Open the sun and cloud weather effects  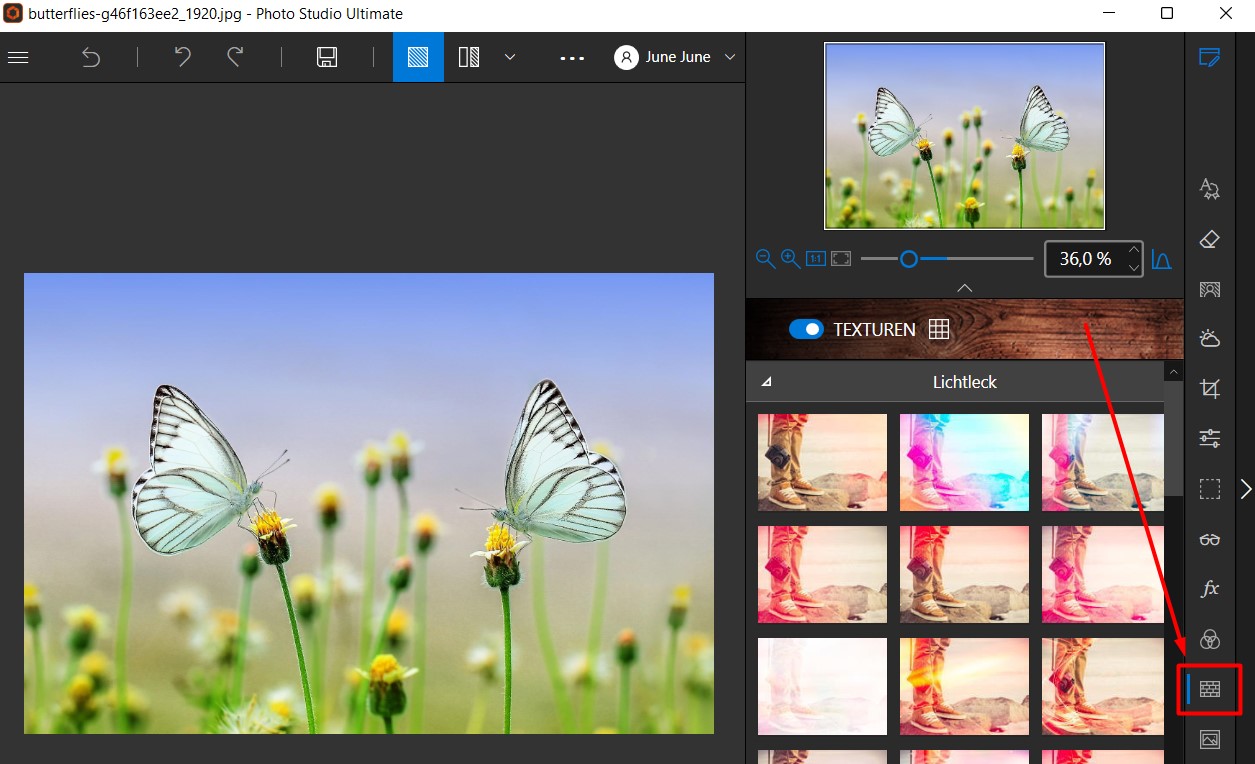pyautogui.click(x=1210, y=338)
